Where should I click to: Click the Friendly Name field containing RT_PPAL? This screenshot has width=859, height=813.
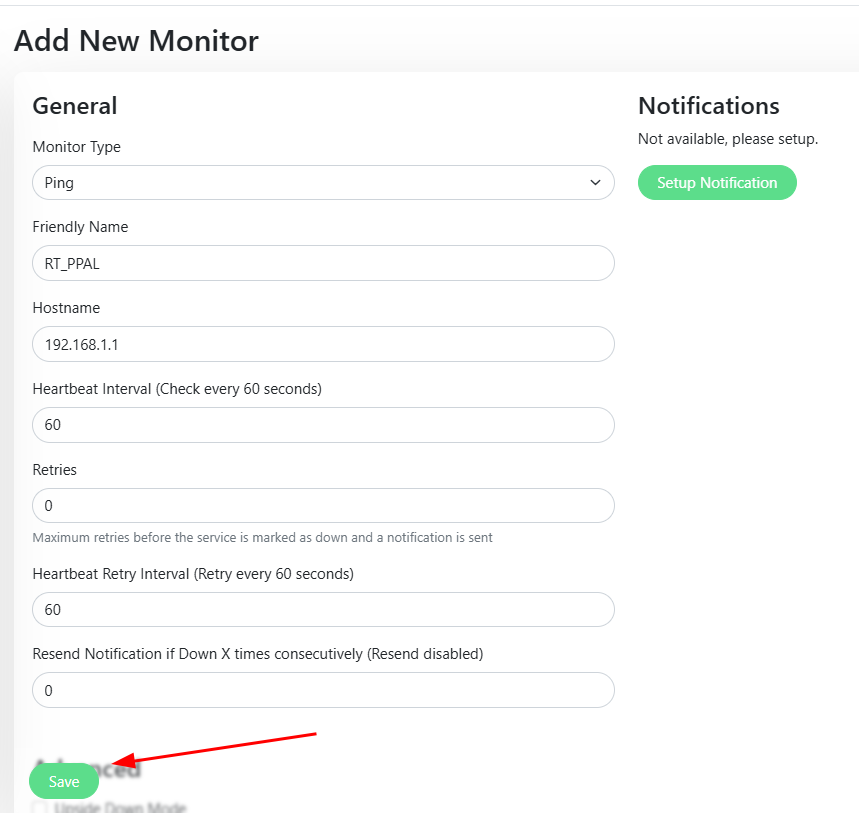tap(322, 263)
